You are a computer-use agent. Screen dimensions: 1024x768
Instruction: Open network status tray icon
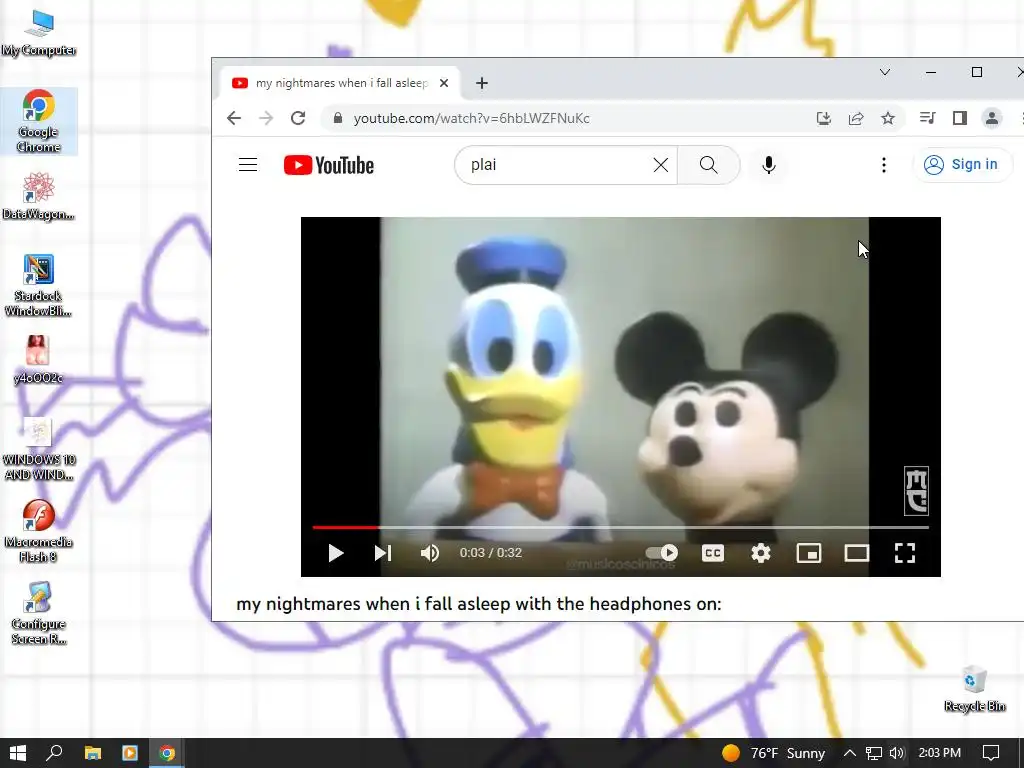tap(874, 753)
